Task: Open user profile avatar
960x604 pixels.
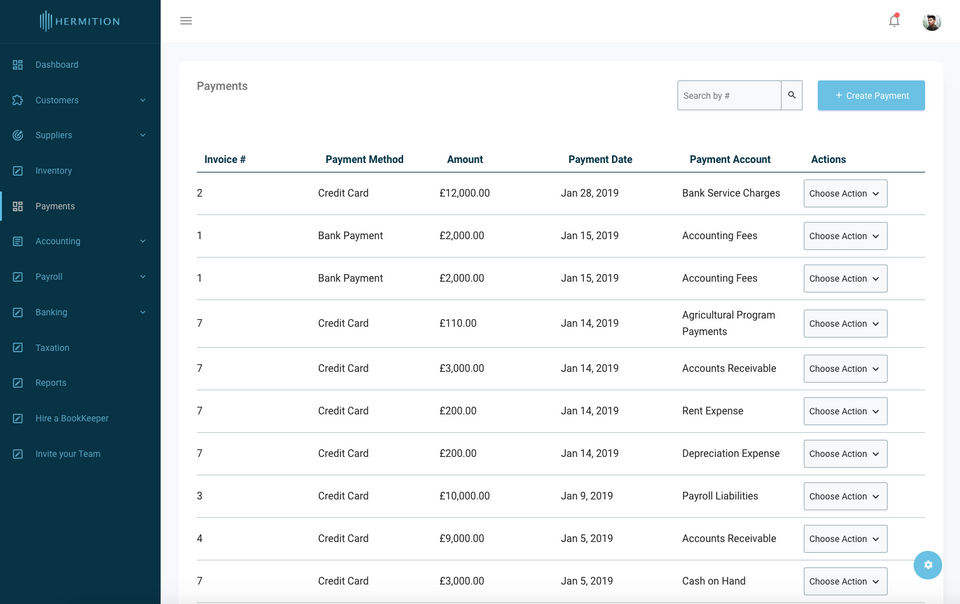Action: [x=931, y=21]
